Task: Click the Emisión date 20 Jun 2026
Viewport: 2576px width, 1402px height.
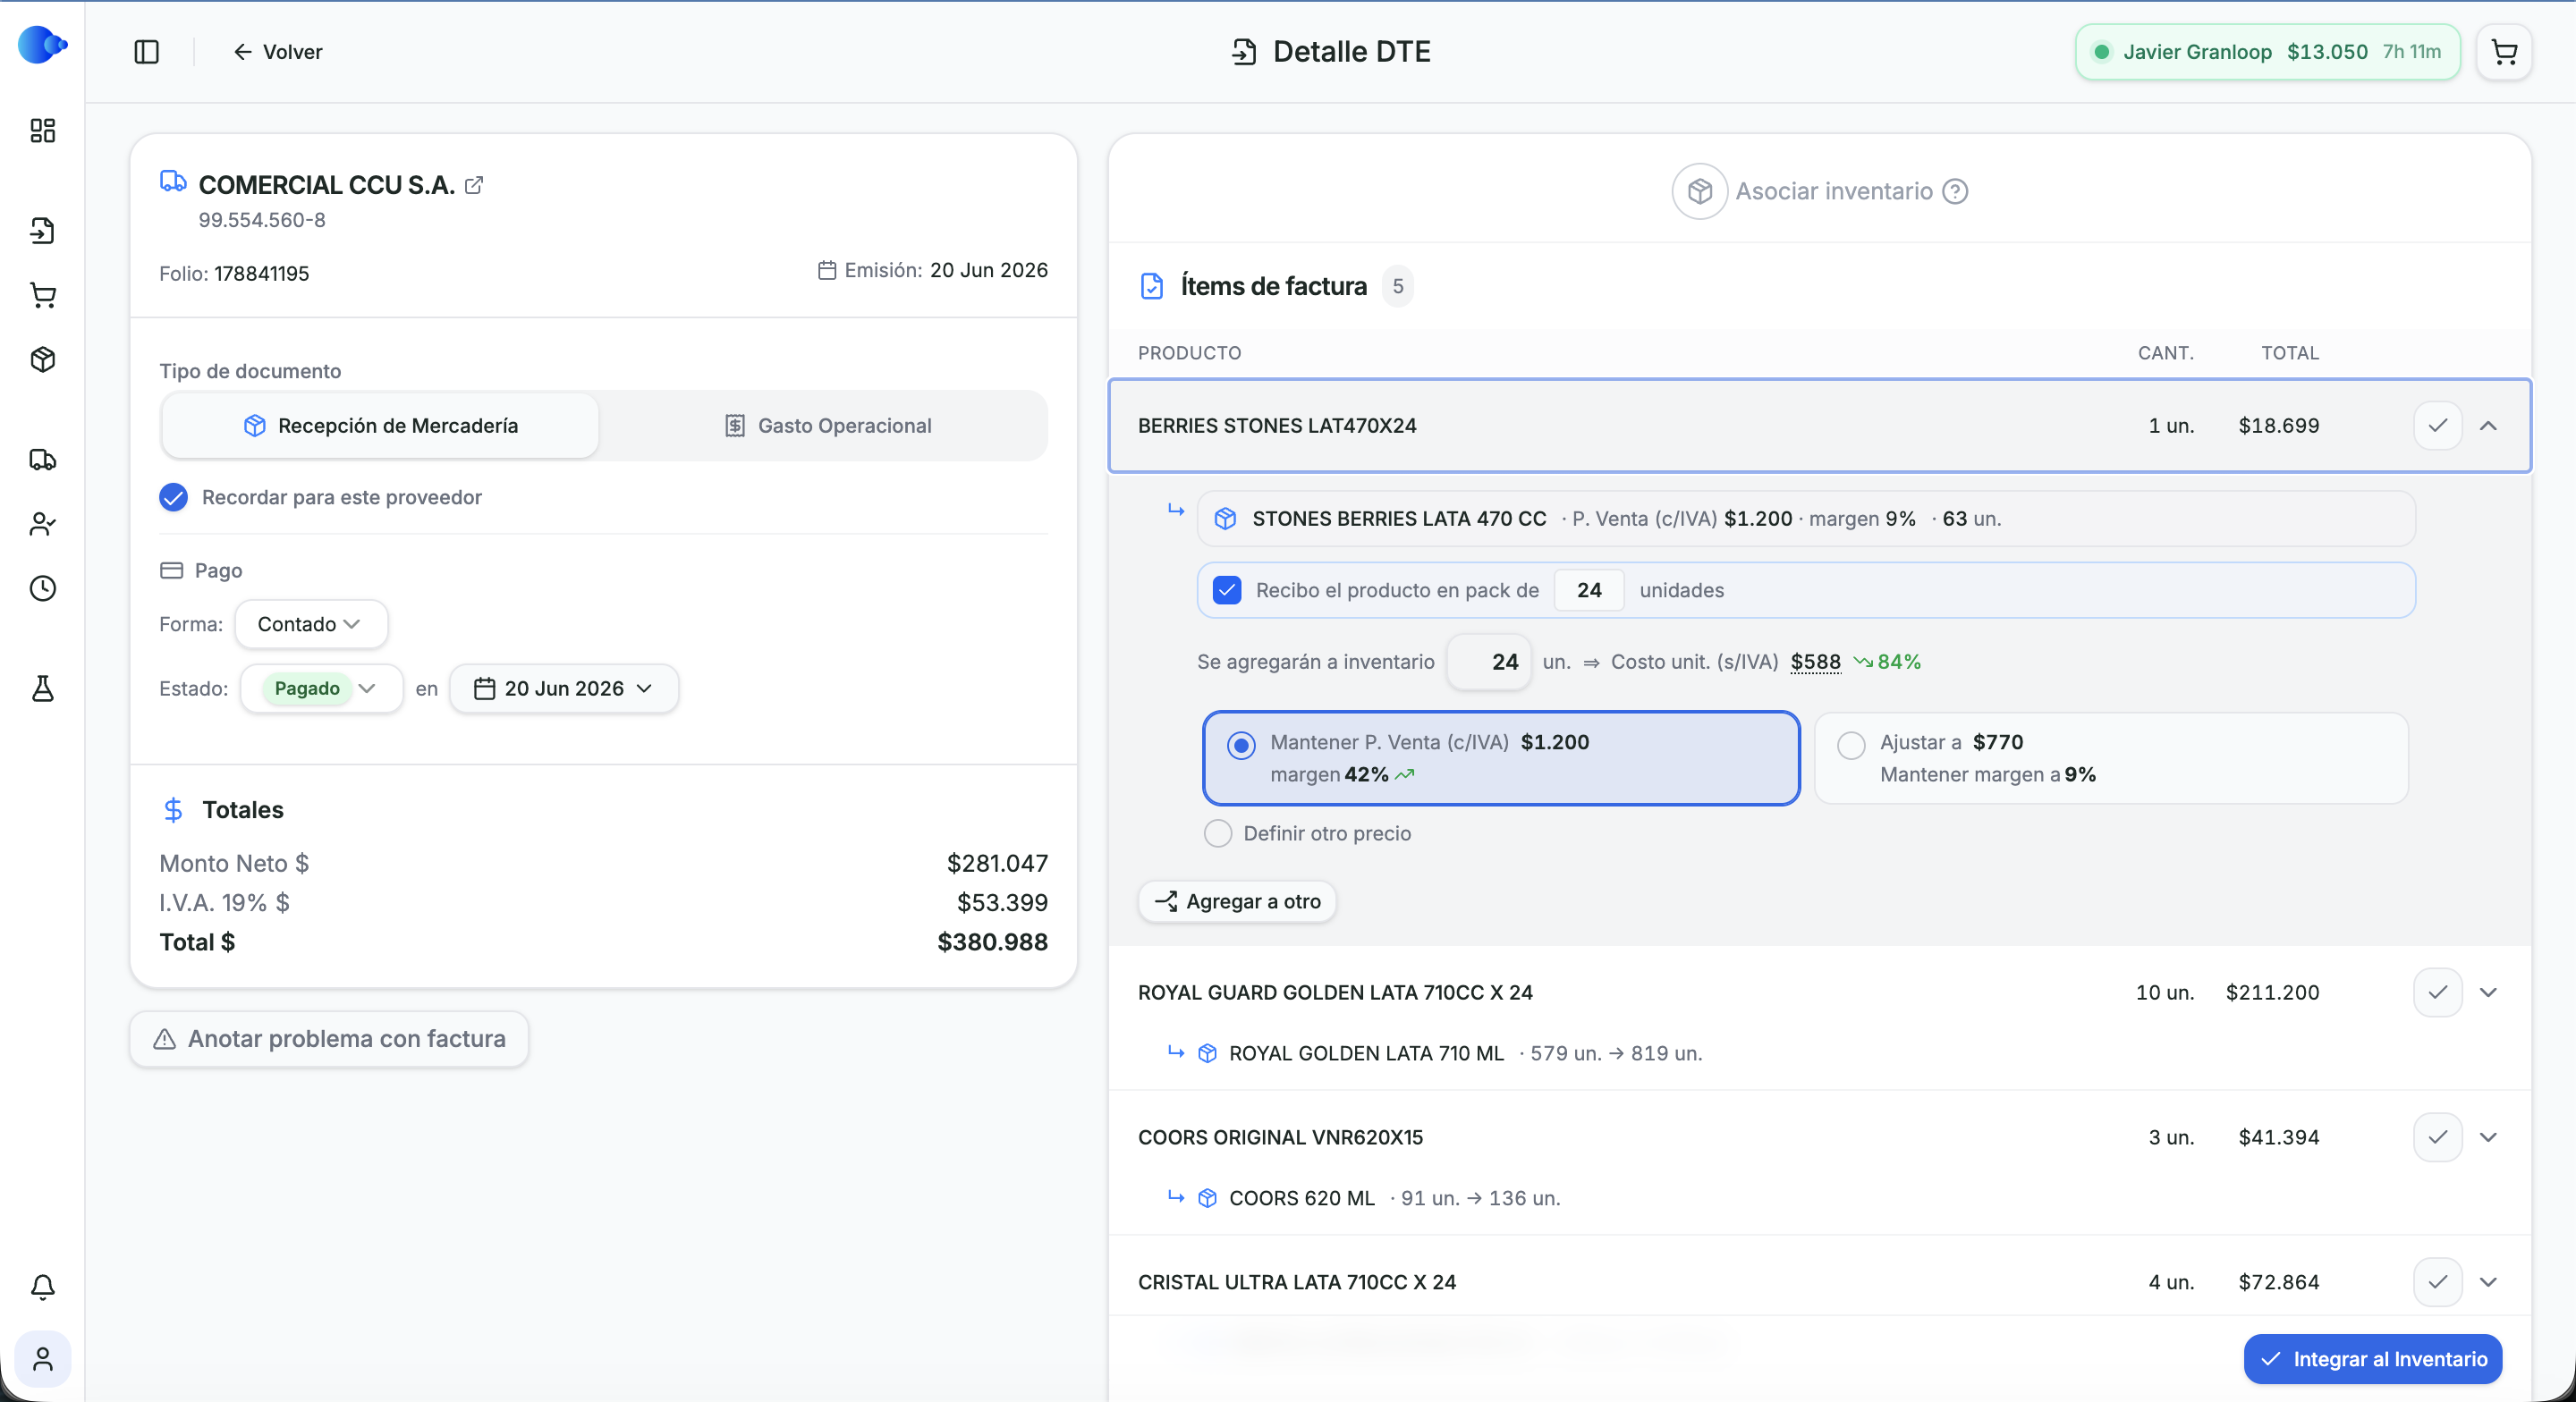Action: pyautogui.click(x=988, y=270)
